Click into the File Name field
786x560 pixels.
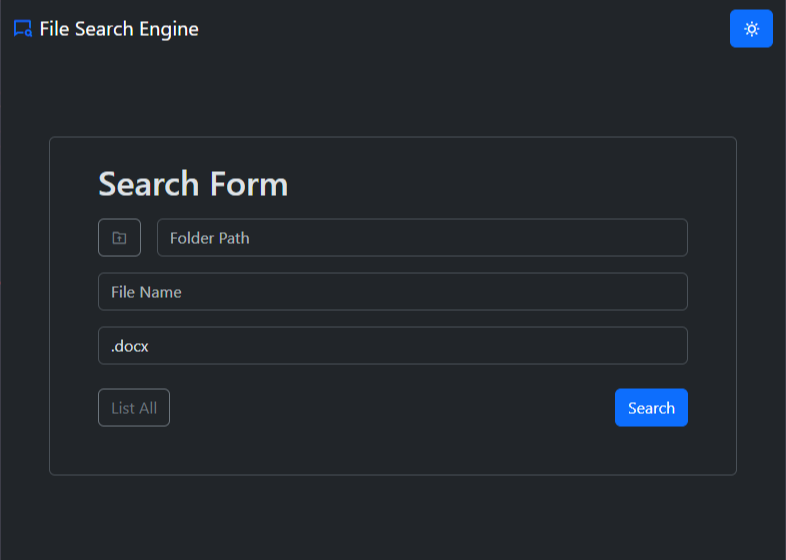[392, 292]
